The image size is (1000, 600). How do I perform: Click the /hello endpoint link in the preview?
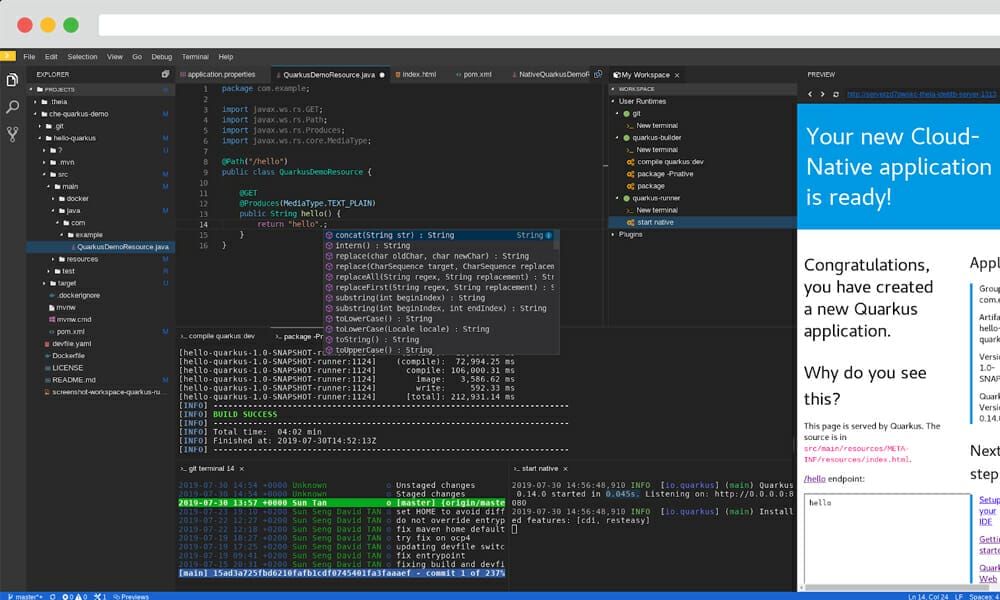(x=816, y=478)
